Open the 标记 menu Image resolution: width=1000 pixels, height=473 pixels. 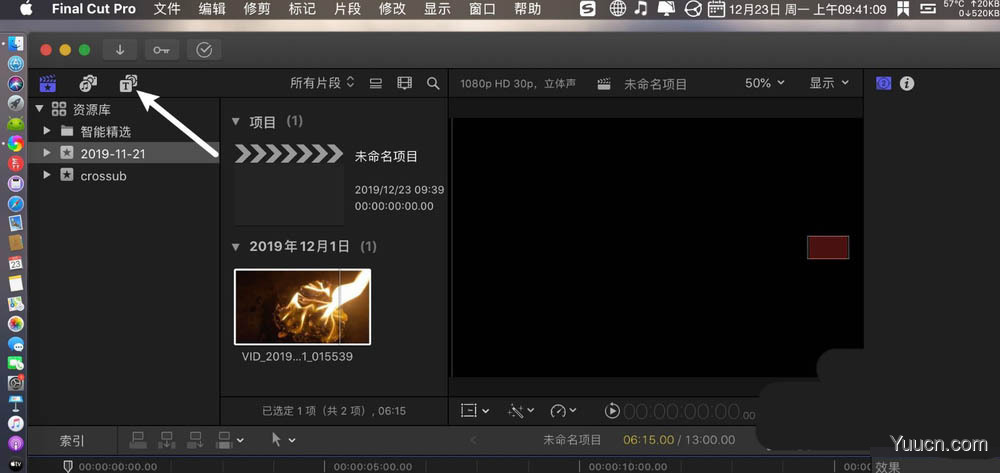click(x=302, y=9)
